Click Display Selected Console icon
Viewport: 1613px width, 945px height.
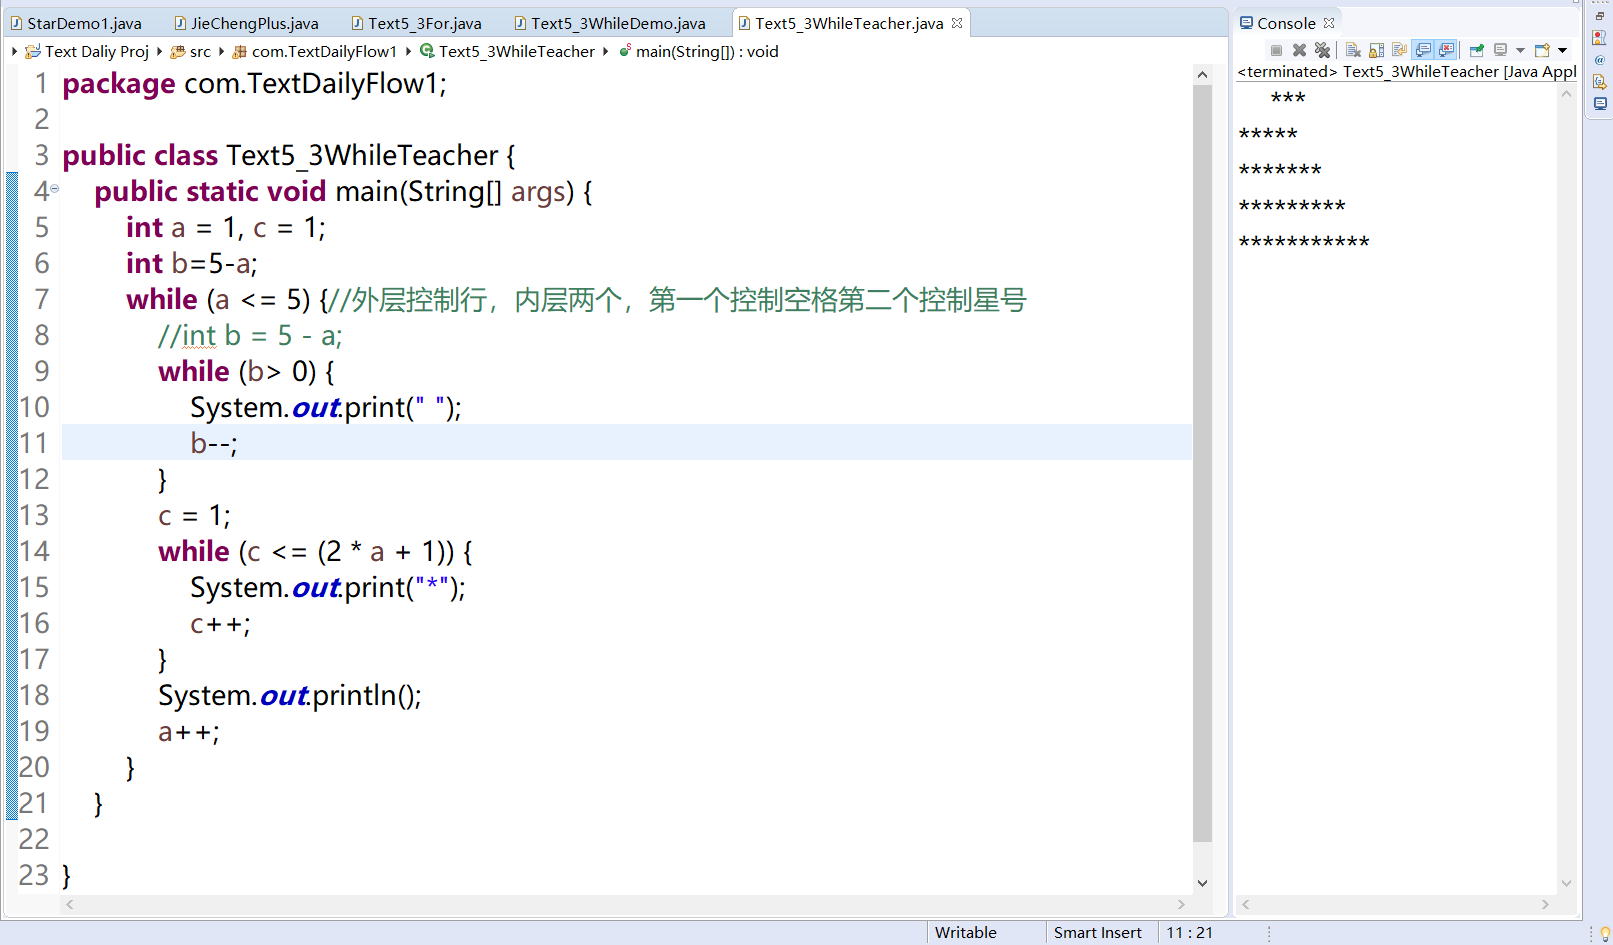coord(1500,50)
